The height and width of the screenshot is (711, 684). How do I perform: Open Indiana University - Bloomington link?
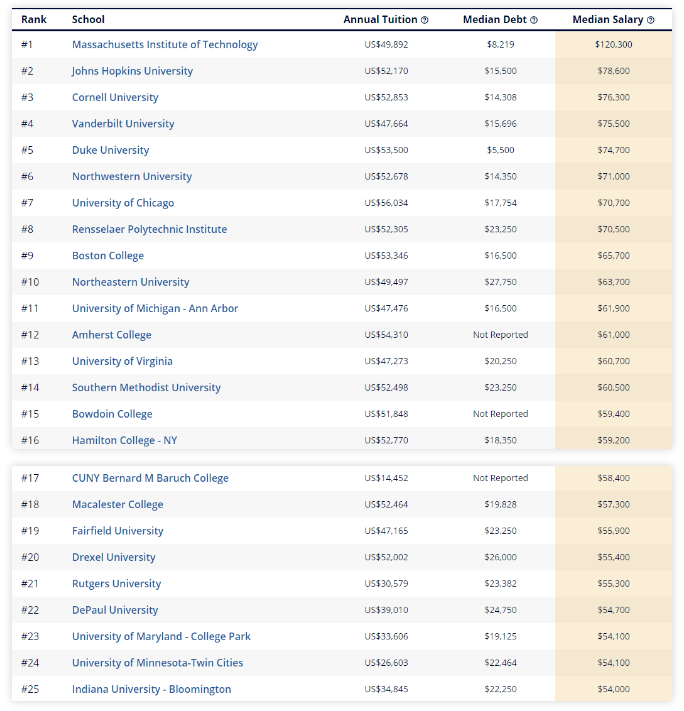click(151, 689)
